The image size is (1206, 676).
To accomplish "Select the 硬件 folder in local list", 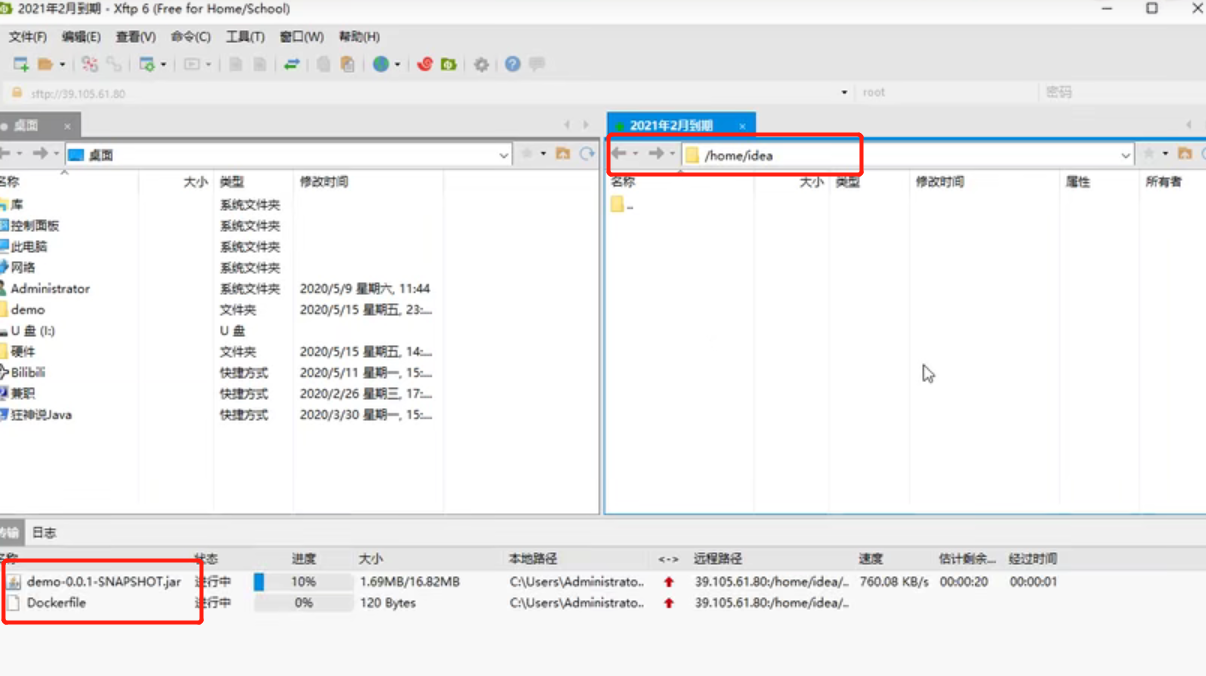I will [23, 352].
